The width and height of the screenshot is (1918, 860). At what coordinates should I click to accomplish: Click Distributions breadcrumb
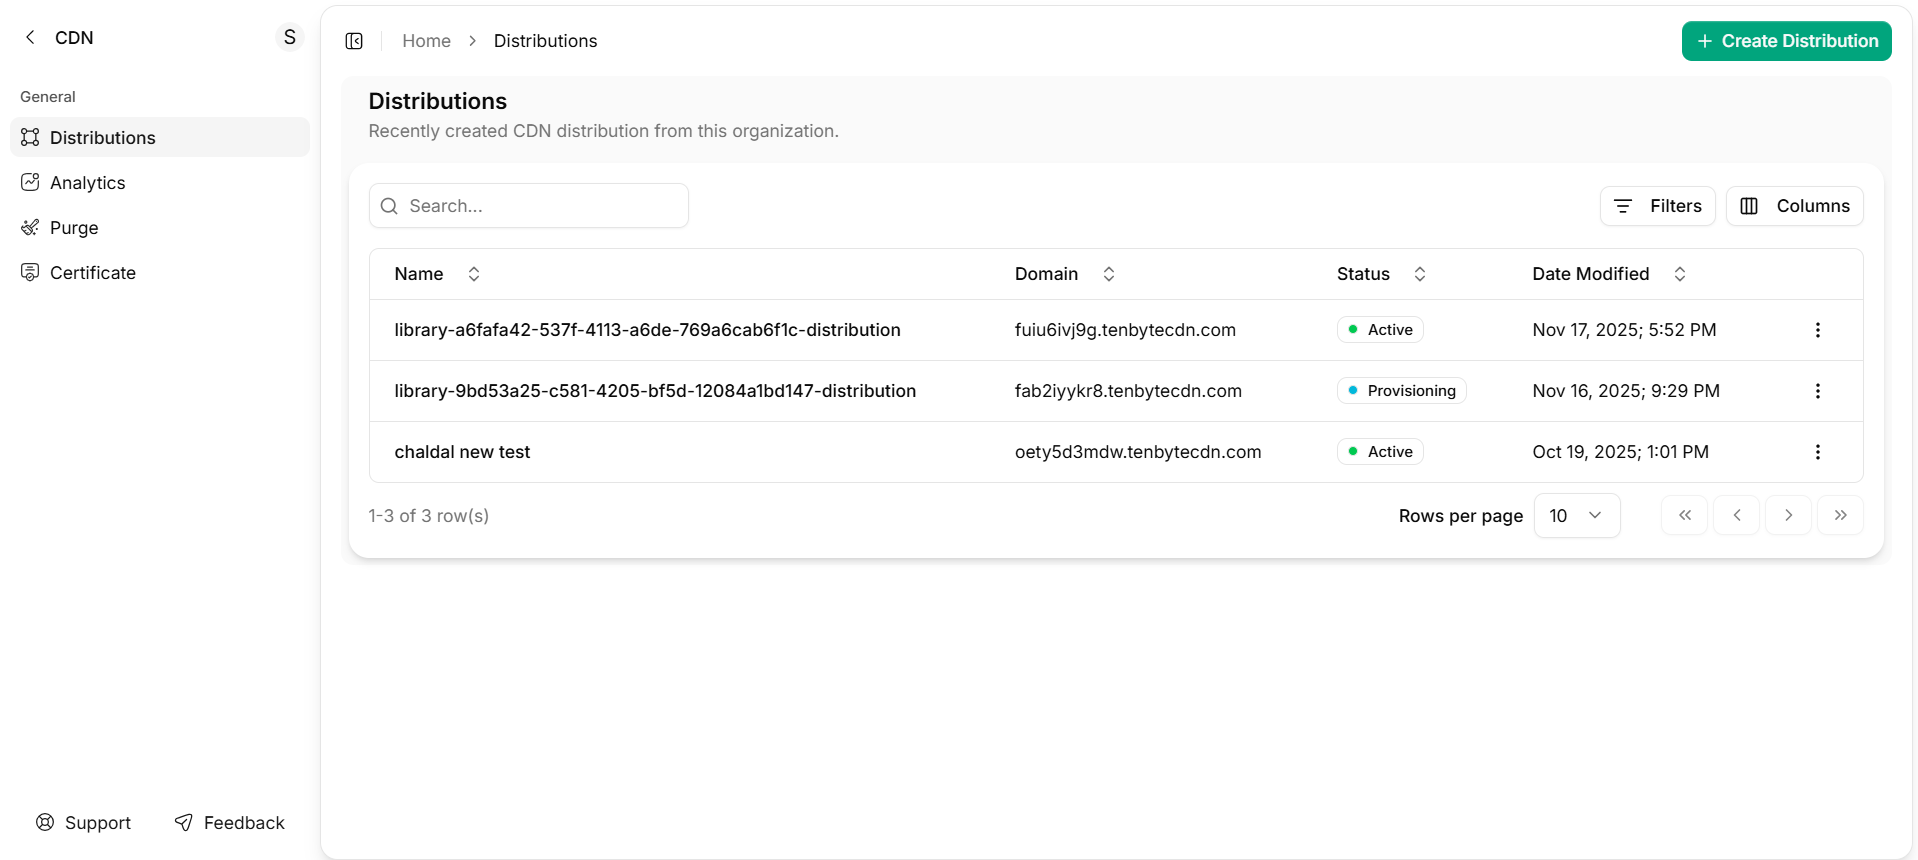[545, 41]
